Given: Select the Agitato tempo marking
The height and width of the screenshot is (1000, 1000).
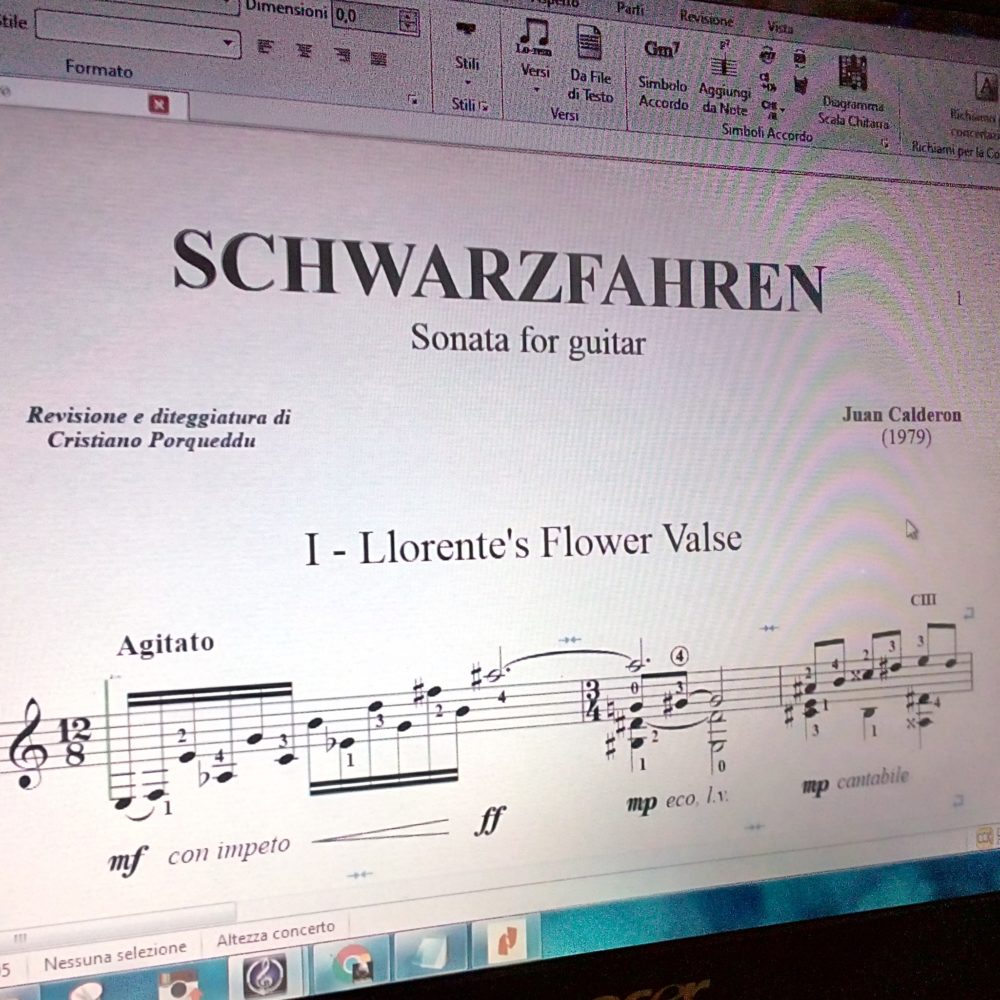Looking at the screenshot, I should pyautogui.click(x=165, y=643).
